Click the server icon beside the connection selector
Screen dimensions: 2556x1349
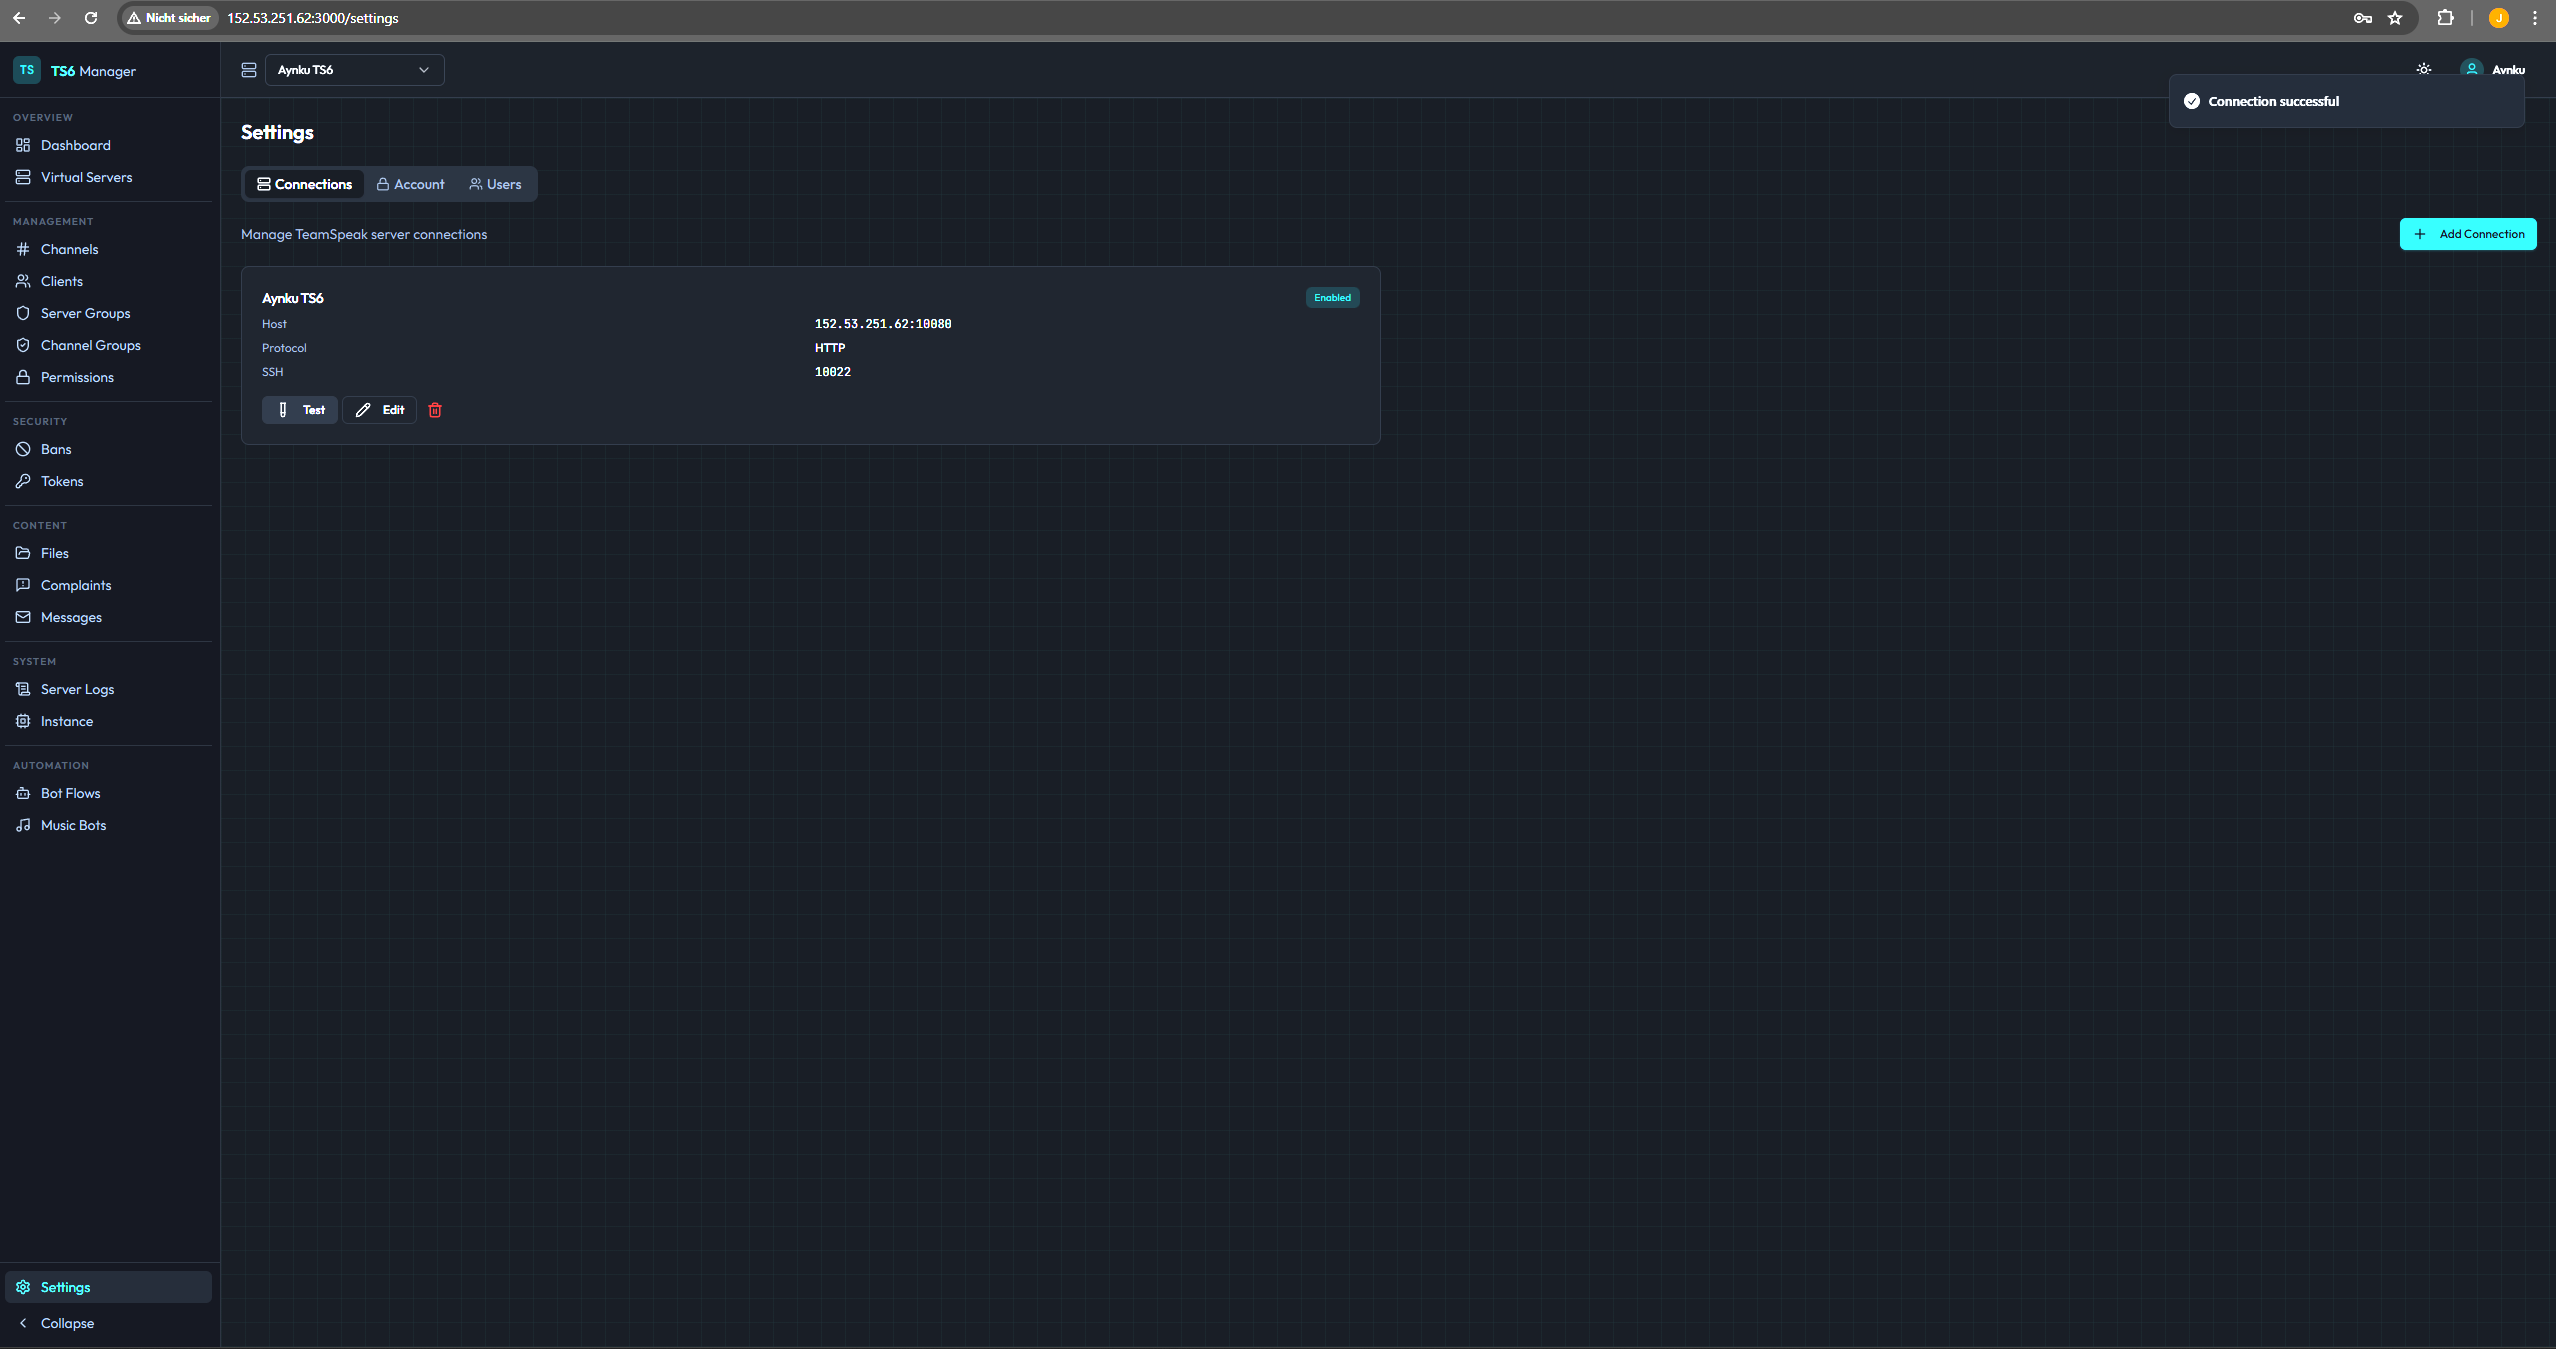pyautogui.click(x=249, y=70)
